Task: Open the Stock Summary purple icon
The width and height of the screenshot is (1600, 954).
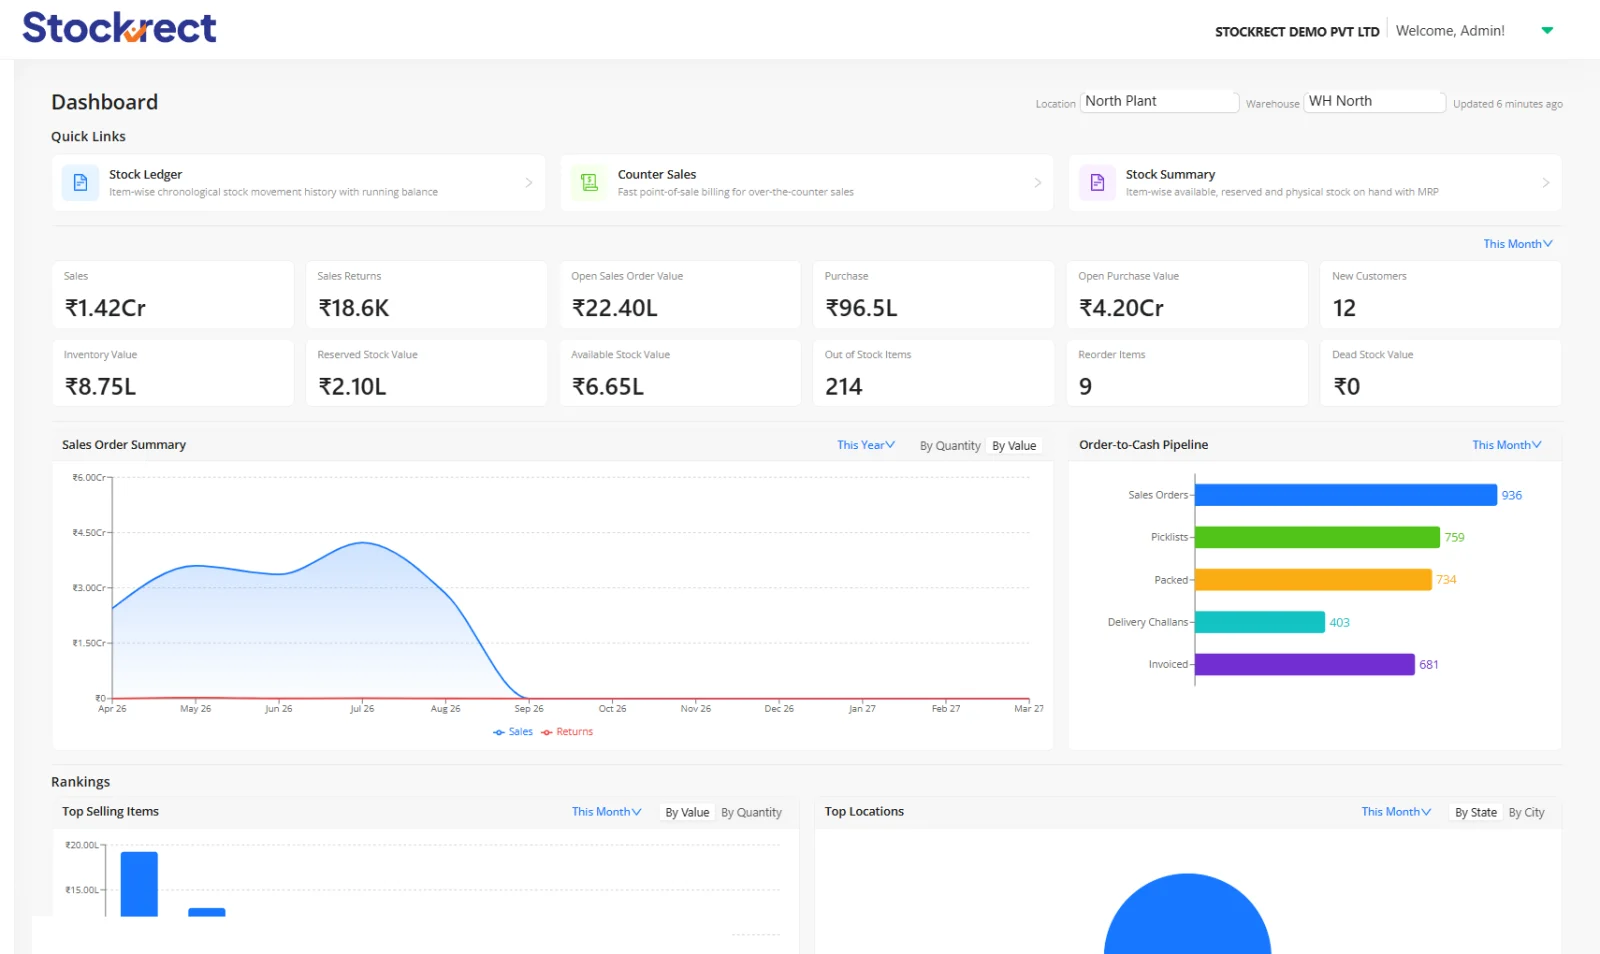Action: (1097, 183)
